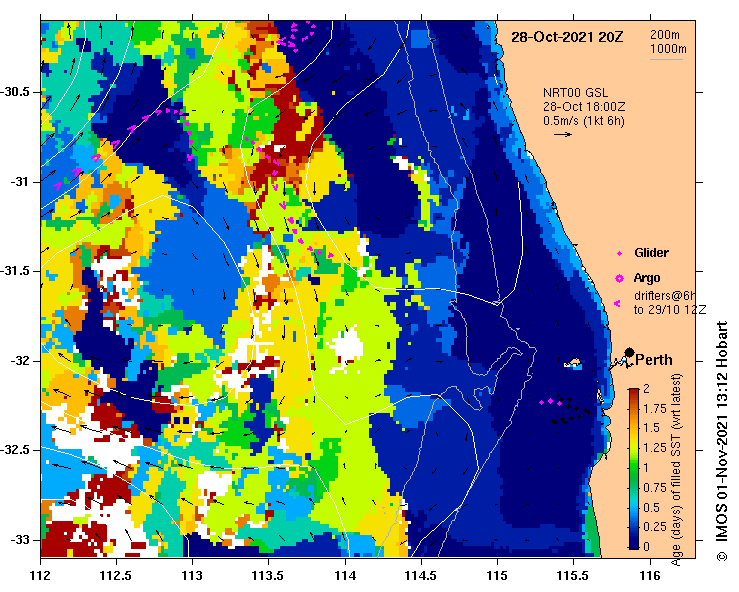Click the black Perth city marker dot
The height and width of the screenshot is (592, 739).
pos(629,353)
